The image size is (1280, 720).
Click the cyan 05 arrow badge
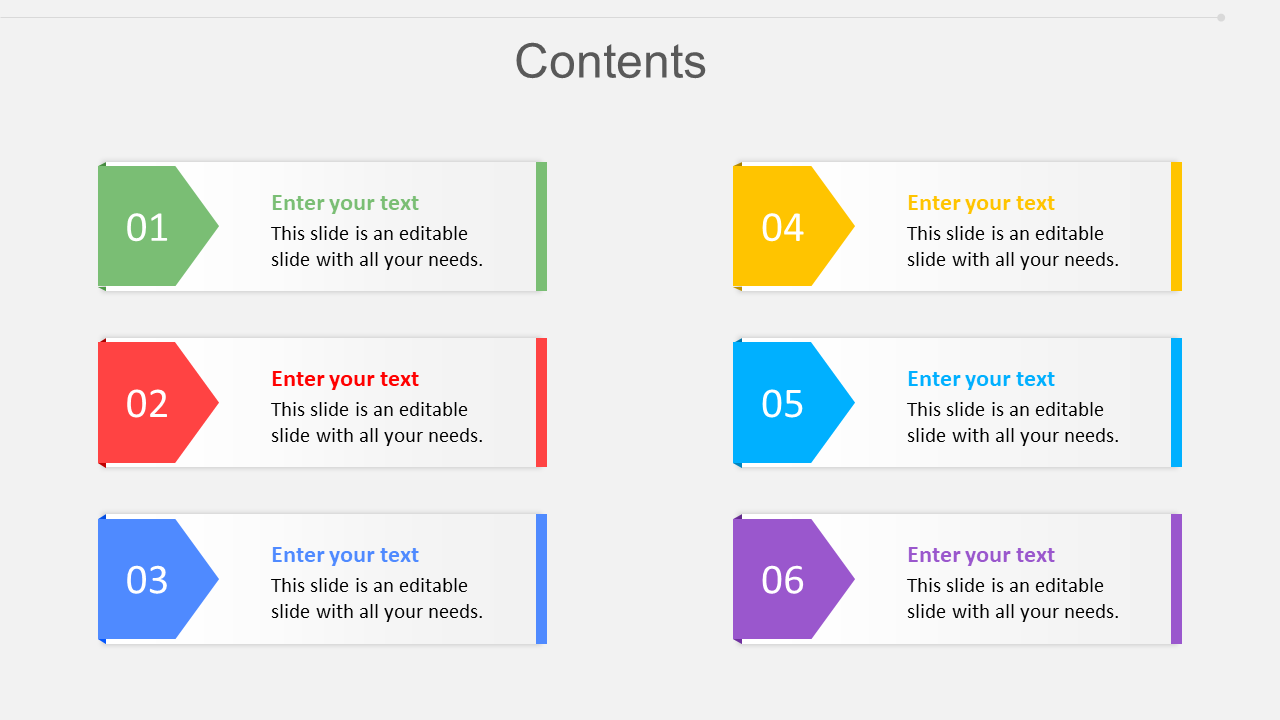(786, 403)
